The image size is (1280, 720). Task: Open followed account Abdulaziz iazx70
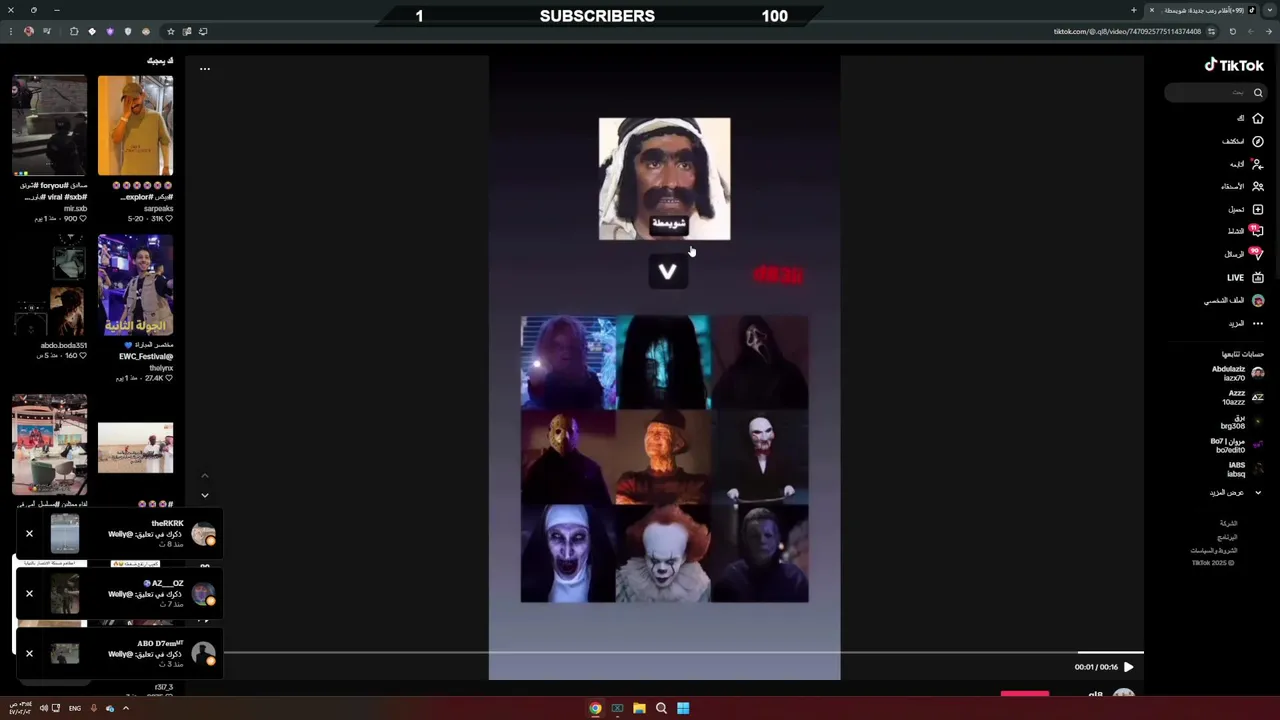(1237, 373)
